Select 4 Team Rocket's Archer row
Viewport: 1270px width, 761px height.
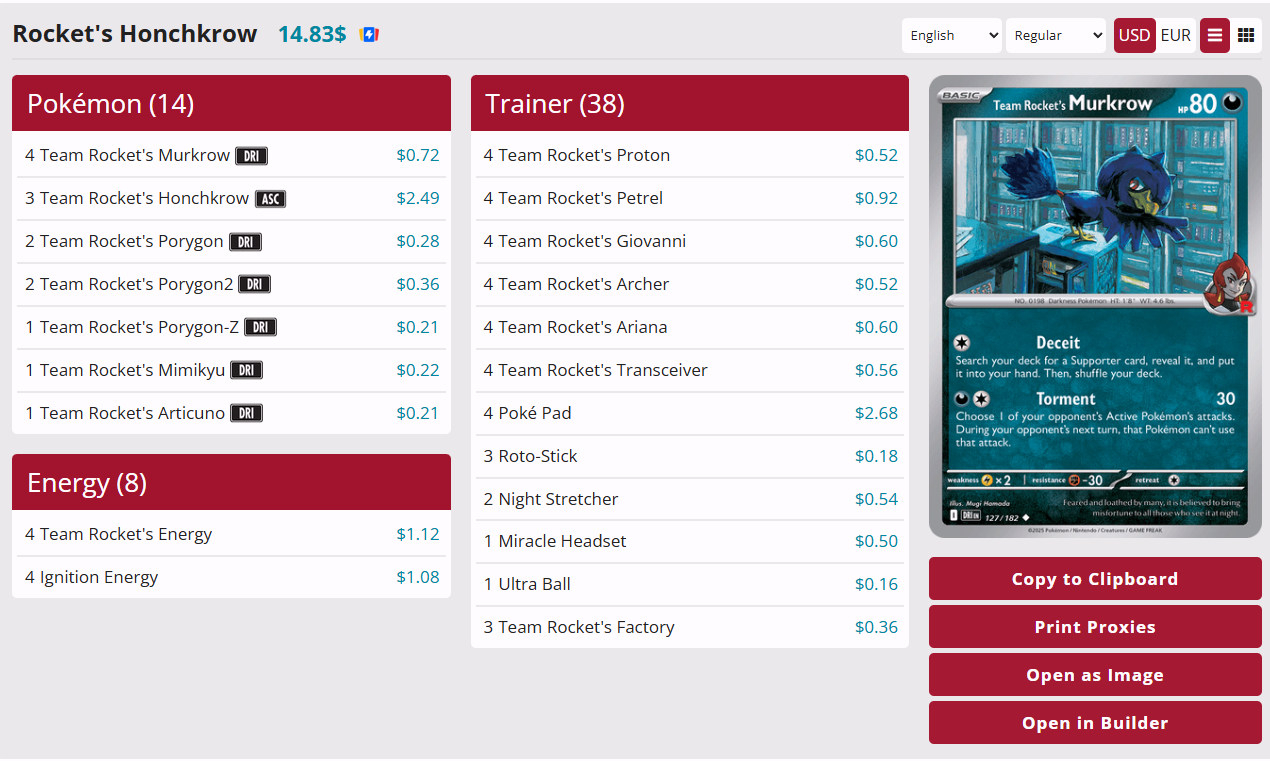[690, 285]
